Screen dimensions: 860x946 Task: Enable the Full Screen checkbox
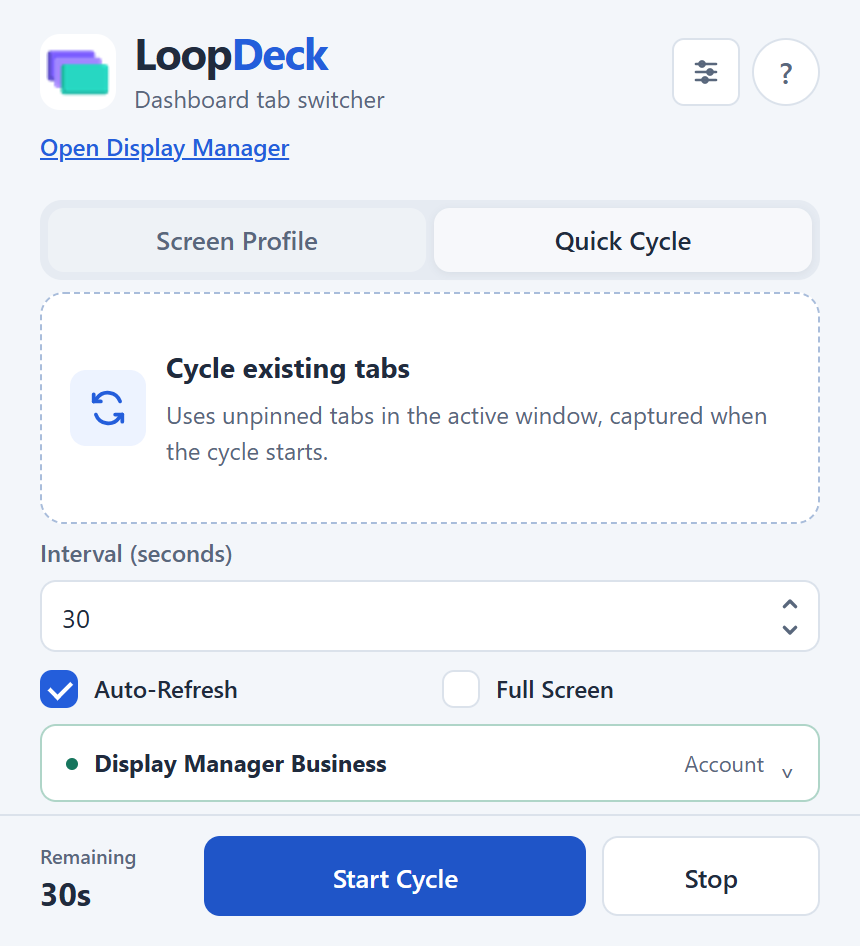[461, 689]
